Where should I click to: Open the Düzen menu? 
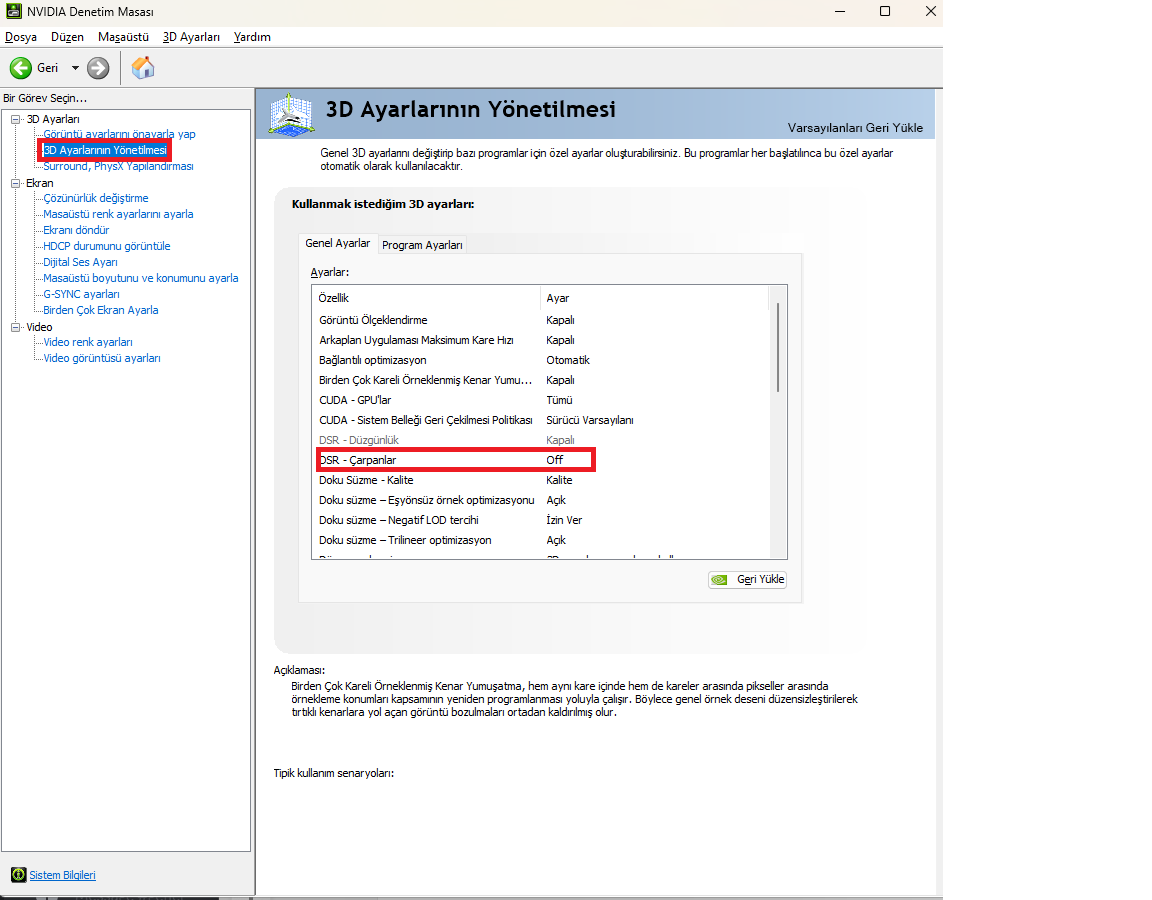(67, 37)
